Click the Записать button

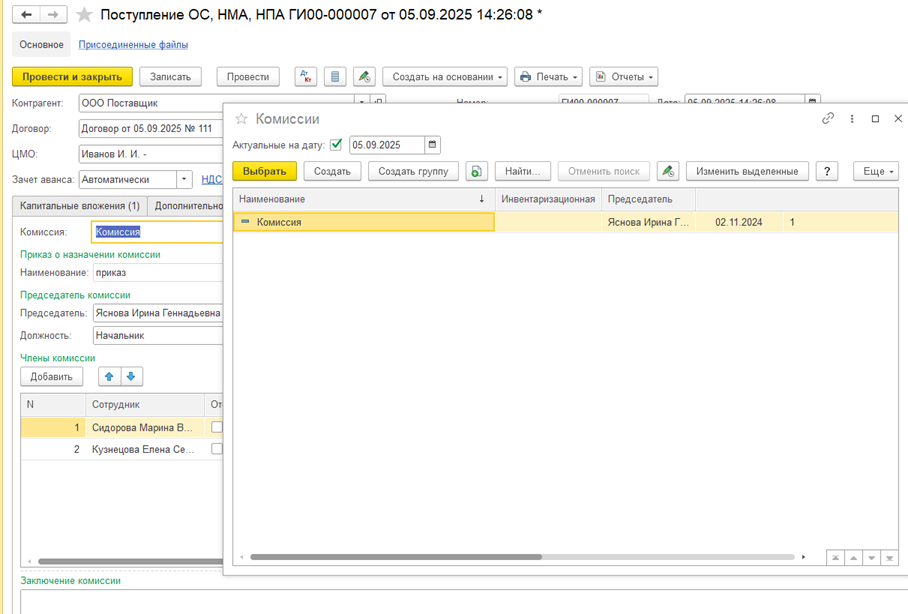pos(170,76)
